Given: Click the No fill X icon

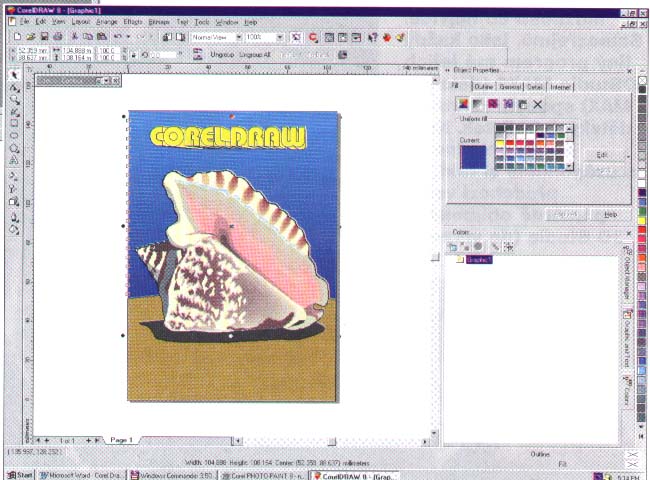Looking at the screenshot, I should pyautogui.click(x=538, y=104).
